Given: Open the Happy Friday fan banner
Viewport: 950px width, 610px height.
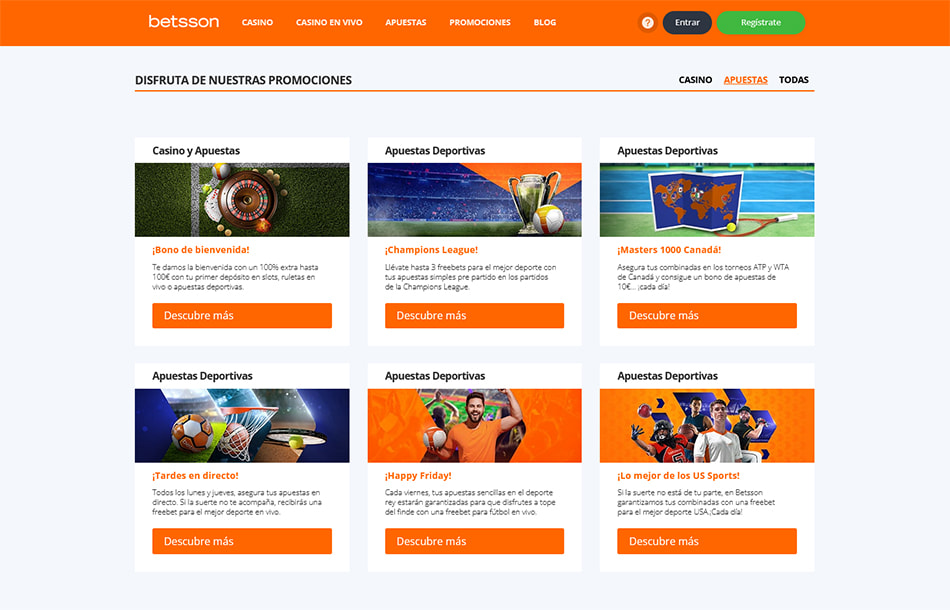Looking at the screenshot, I should click(x=474, y=425).
